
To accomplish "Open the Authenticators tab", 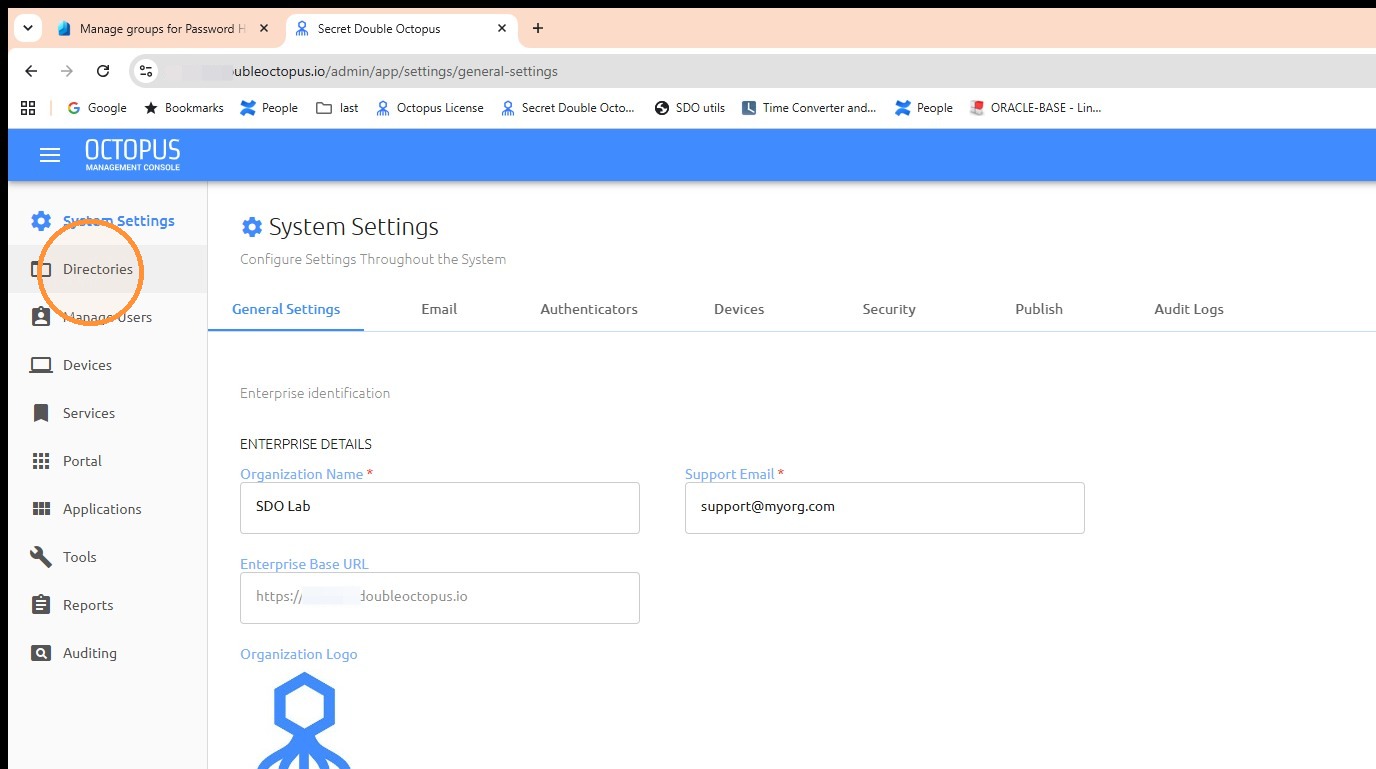I will click(589, 309).
